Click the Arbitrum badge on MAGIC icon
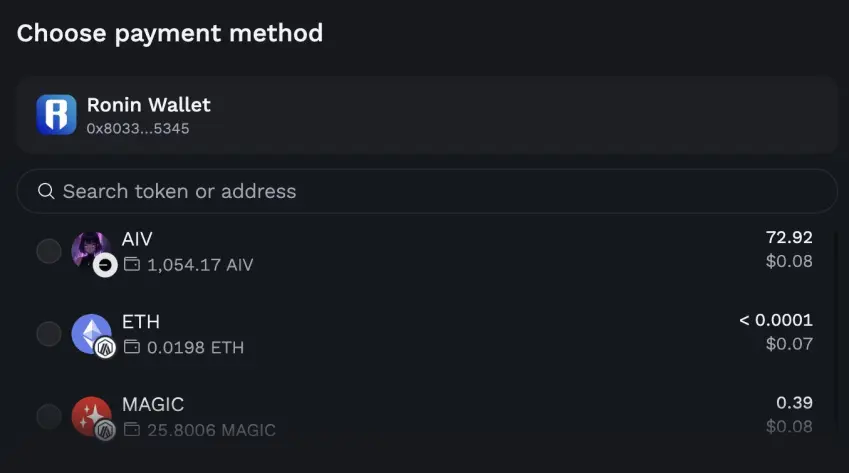 105,430
